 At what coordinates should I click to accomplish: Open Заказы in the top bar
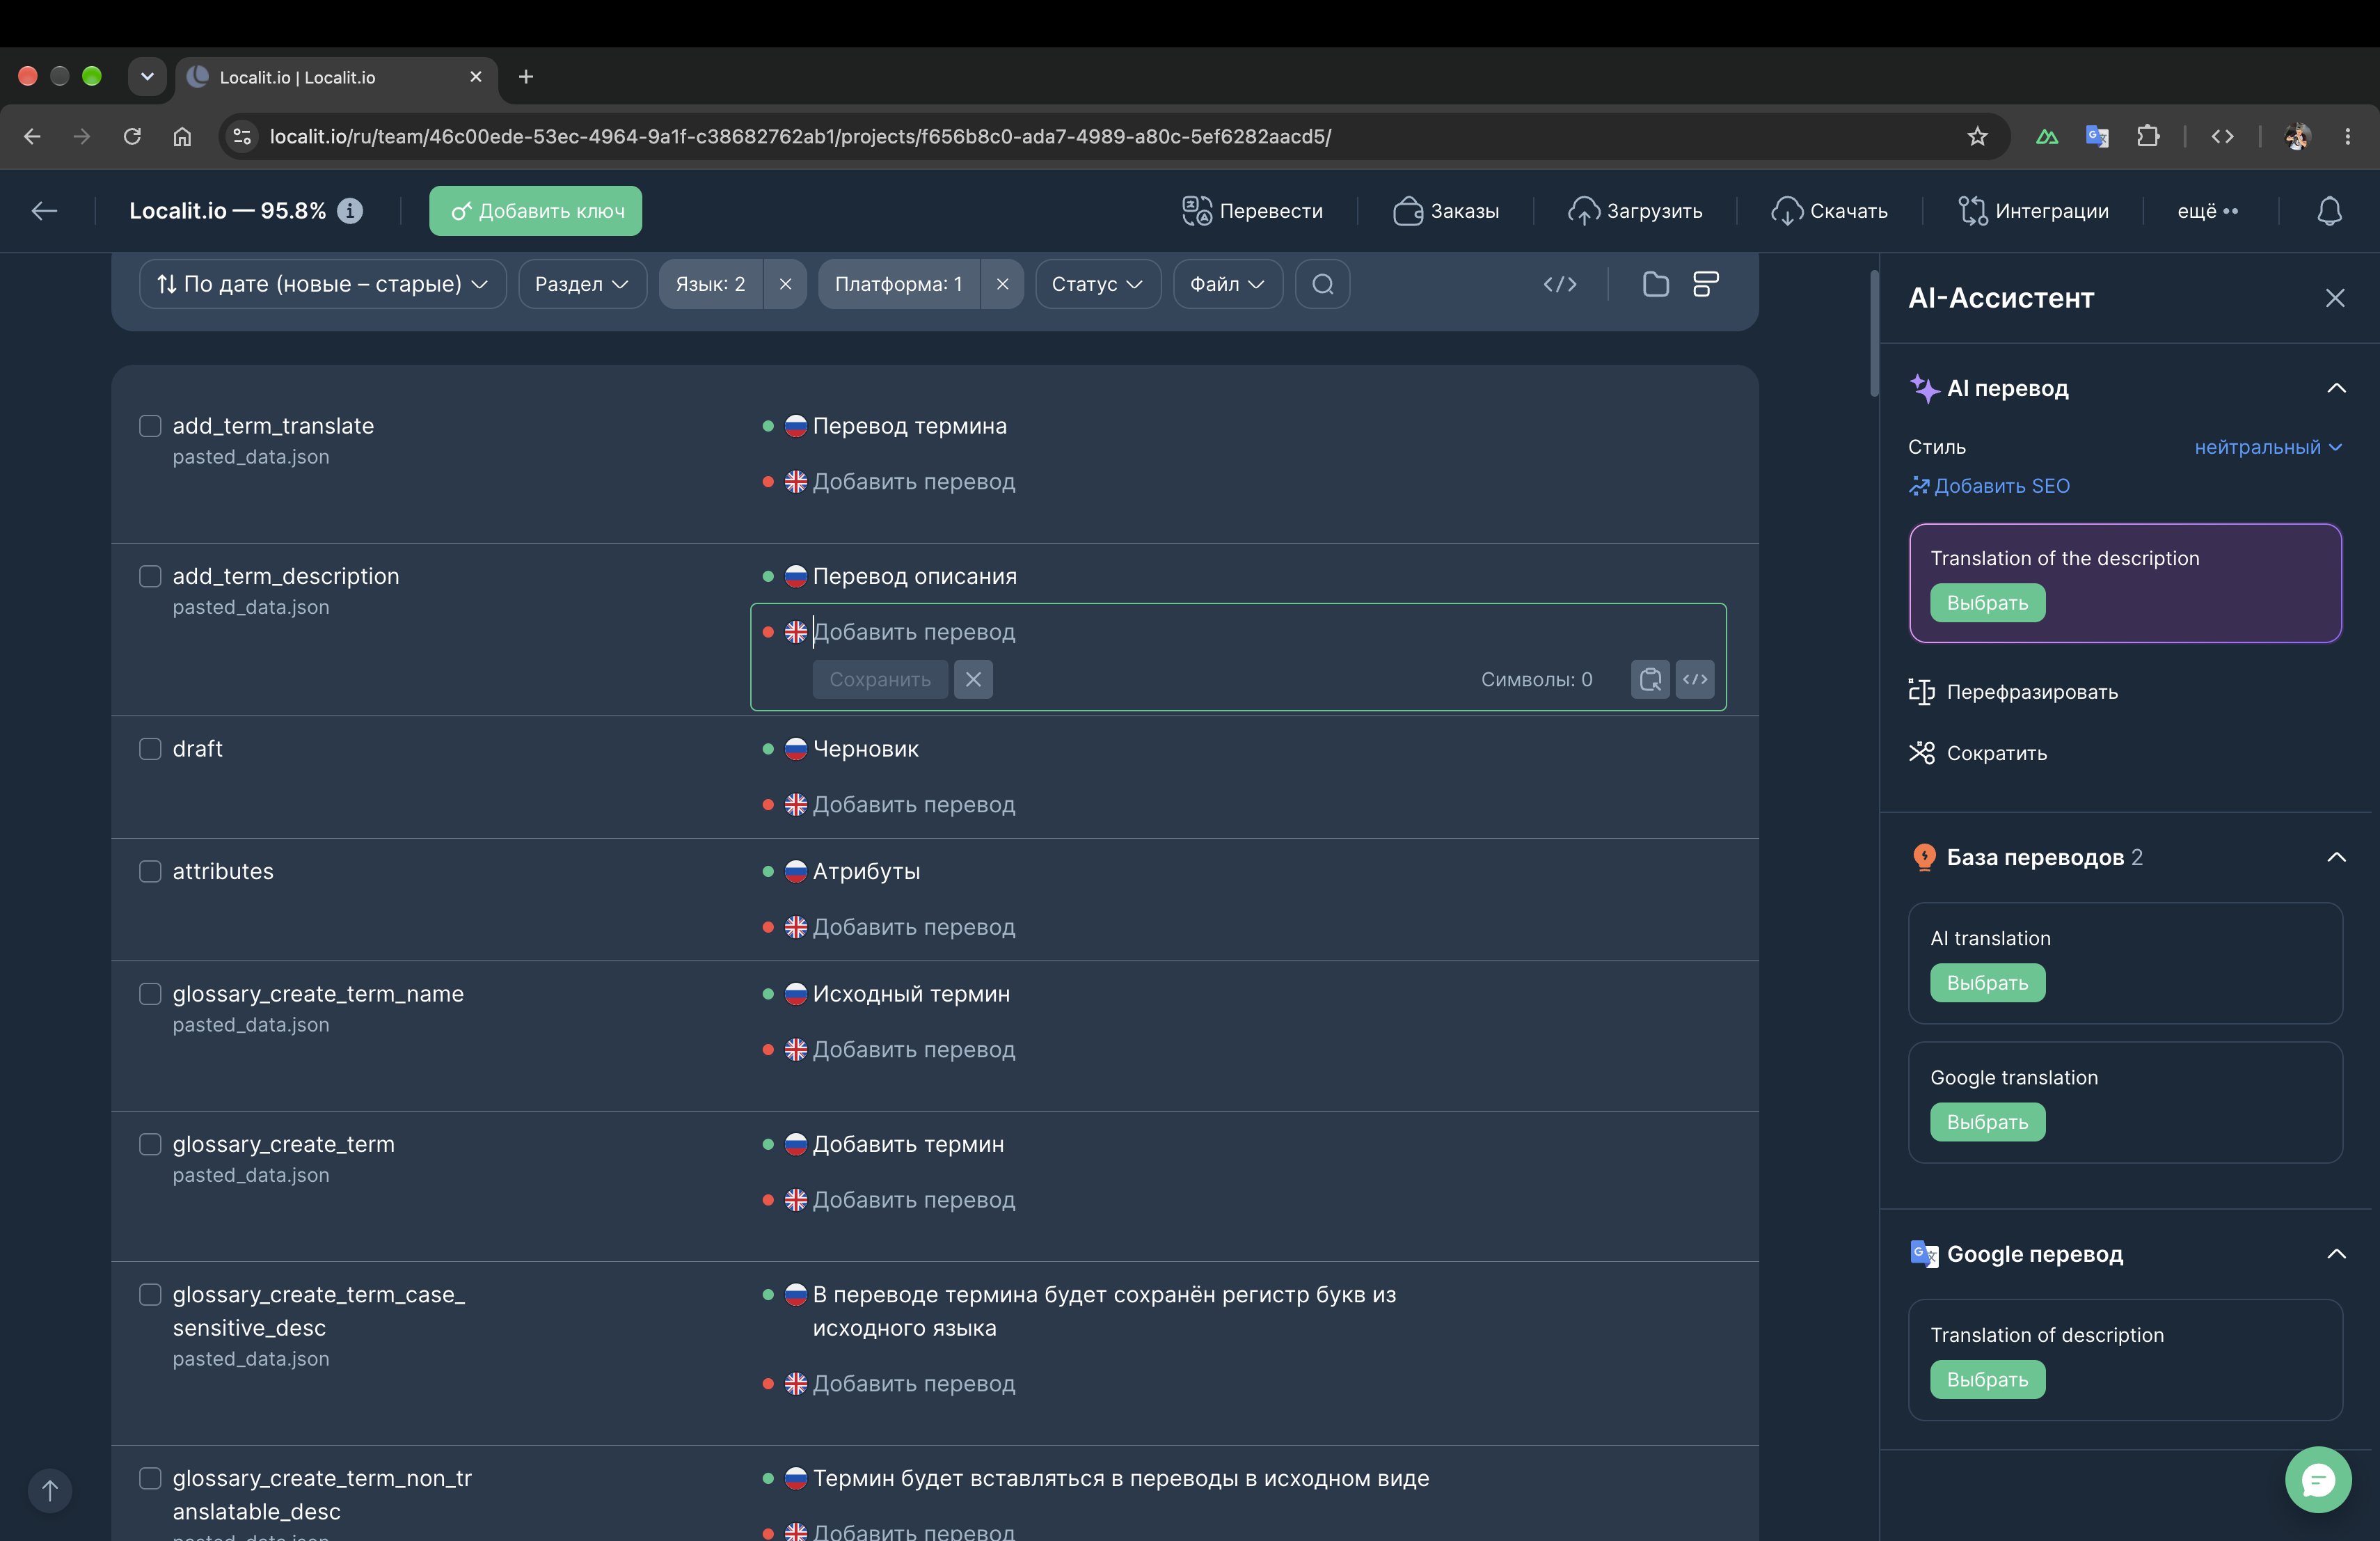1446,211
